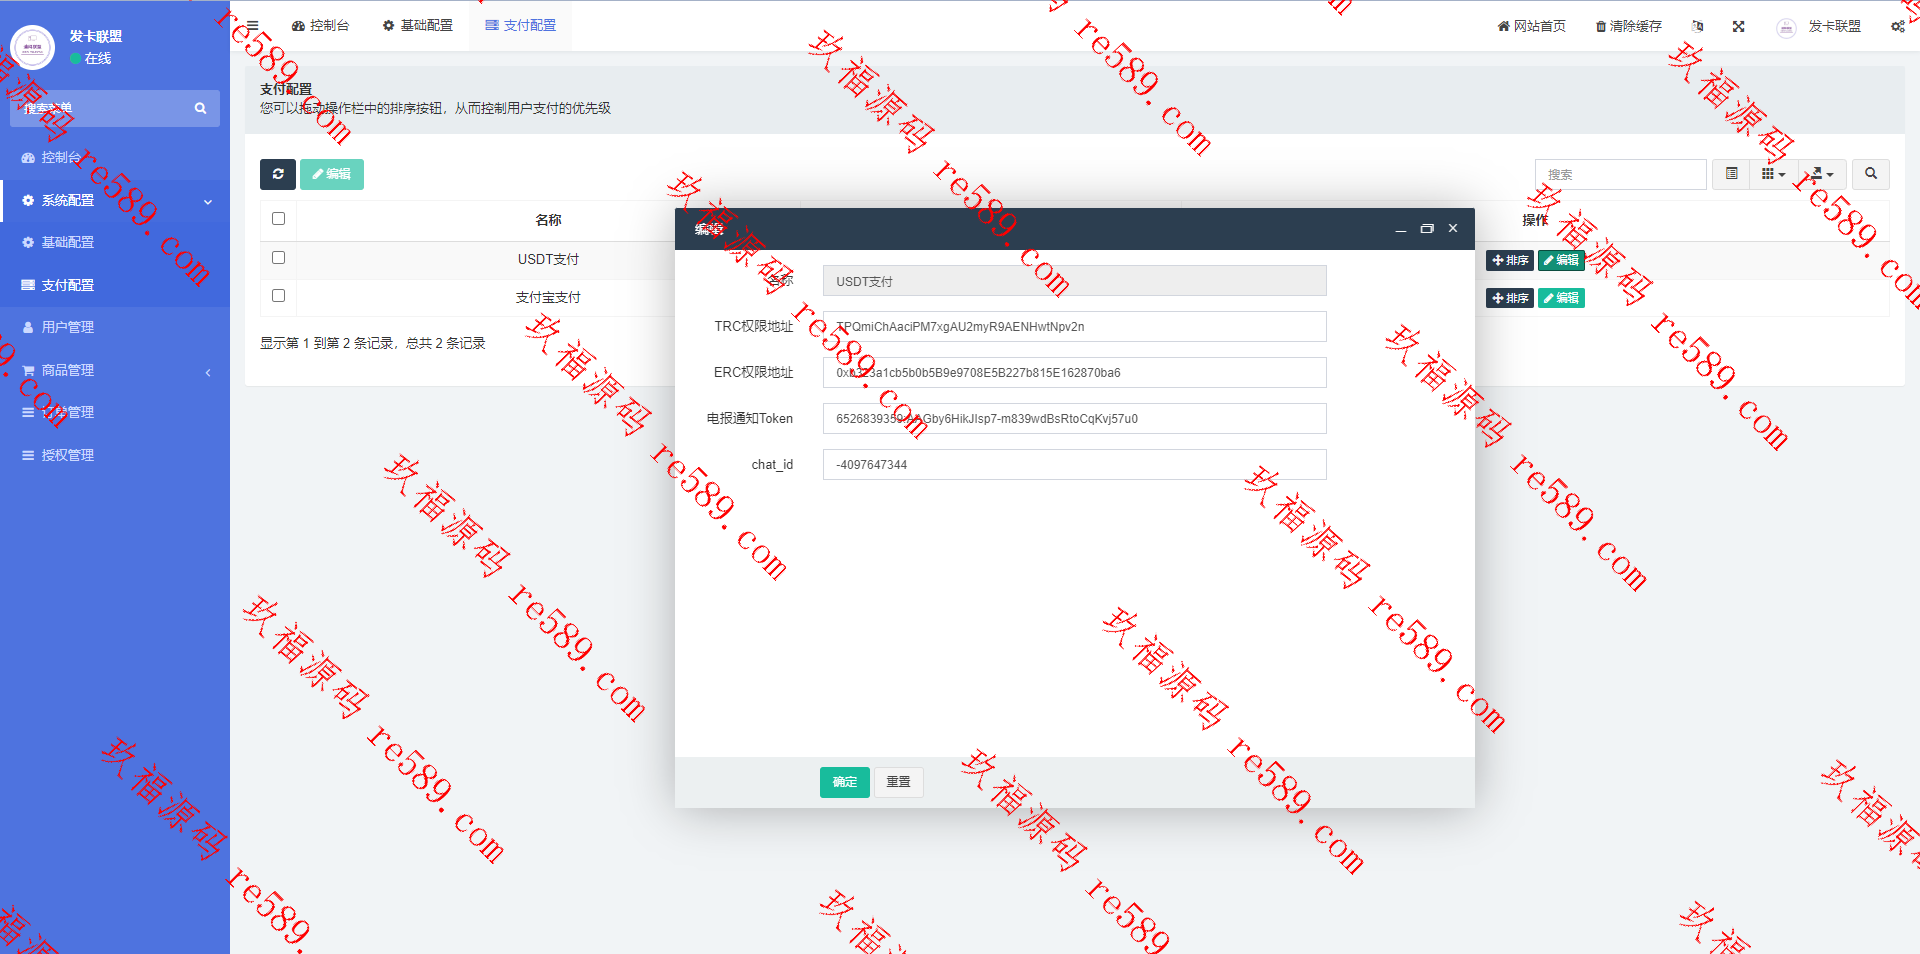This screenshot has width=1920, height=954.
Task: Open the columns grid dropdown
Action: [x=1773, y=174]
